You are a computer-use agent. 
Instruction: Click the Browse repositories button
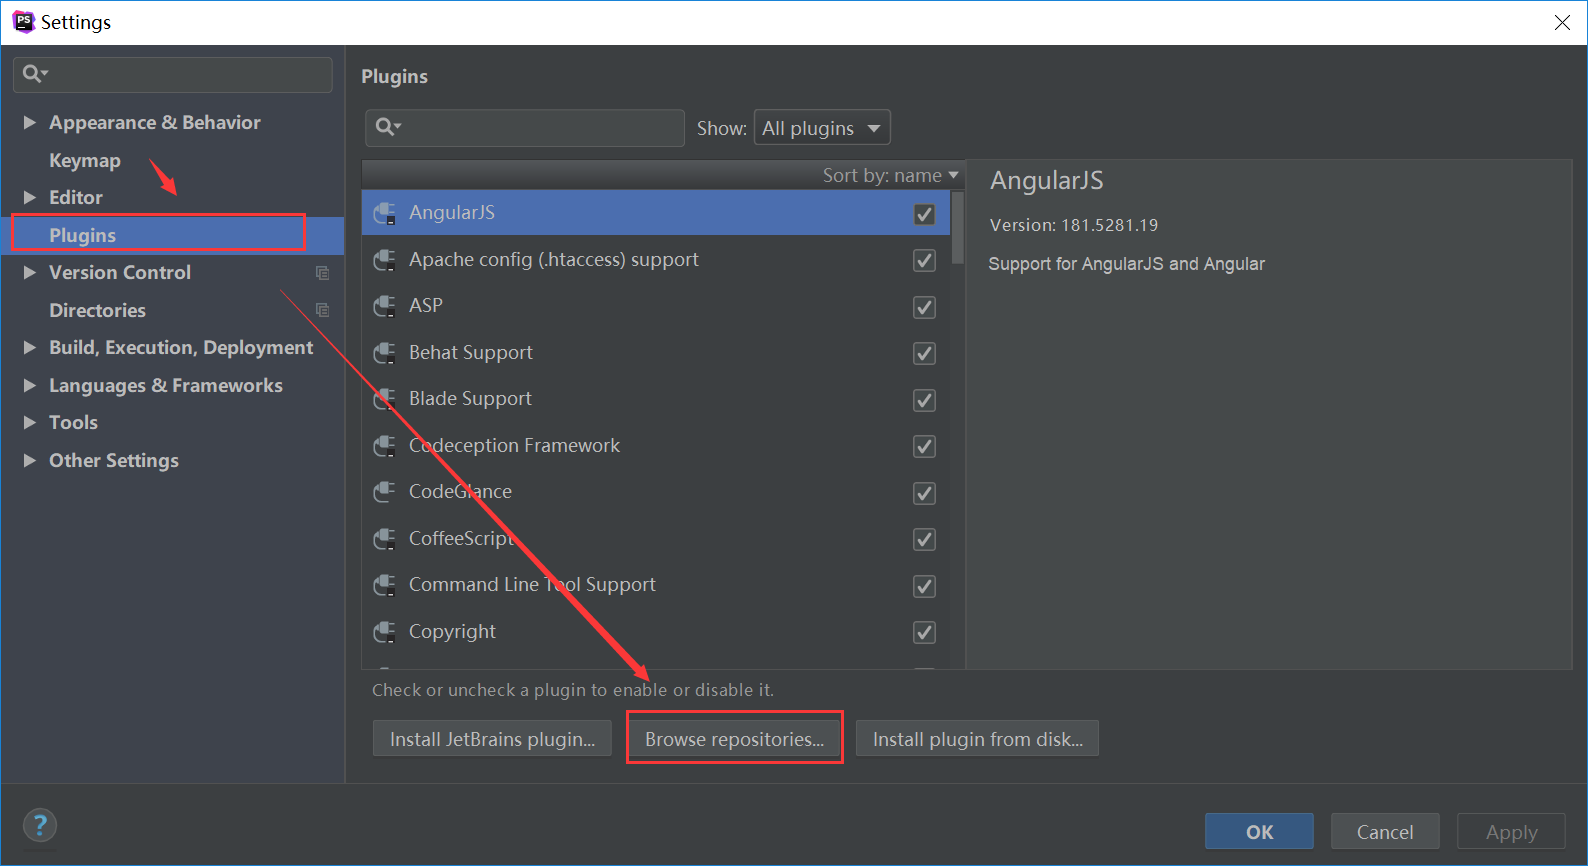tap(734, 739)
